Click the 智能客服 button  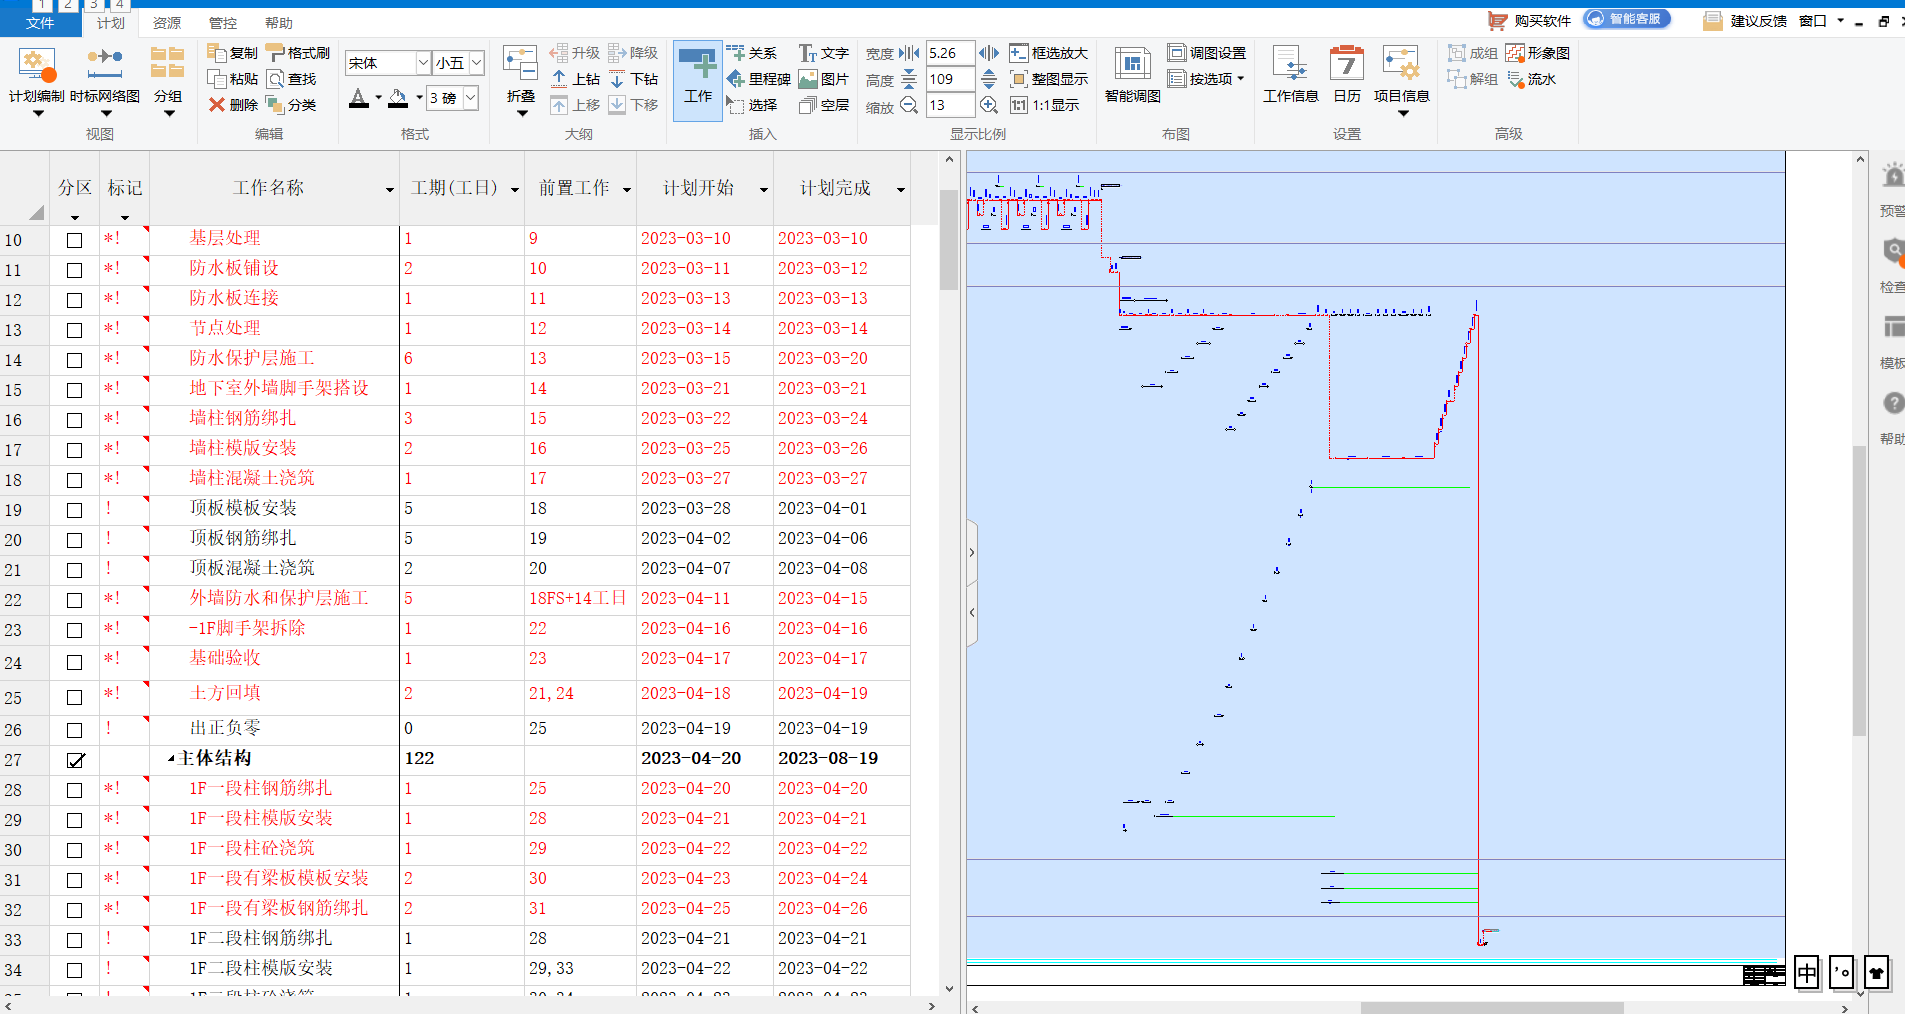pyautogui.click(x=1626, y=19)
